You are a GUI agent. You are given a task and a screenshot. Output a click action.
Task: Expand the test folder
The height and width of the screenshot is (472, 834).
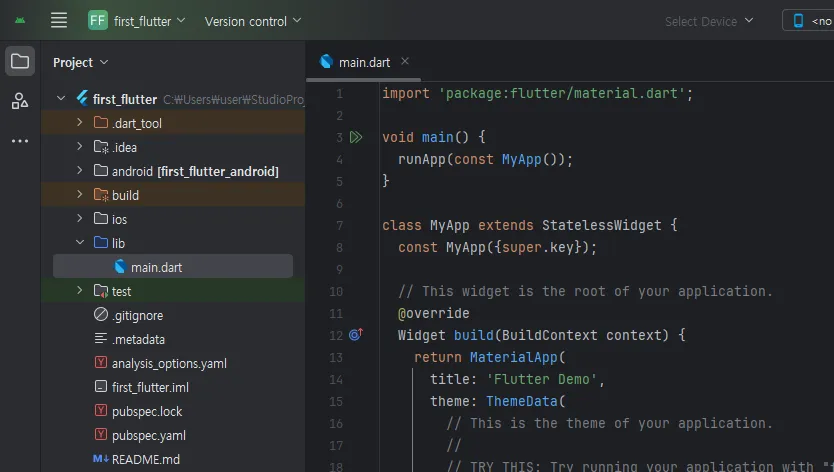[x=79, y=290]
